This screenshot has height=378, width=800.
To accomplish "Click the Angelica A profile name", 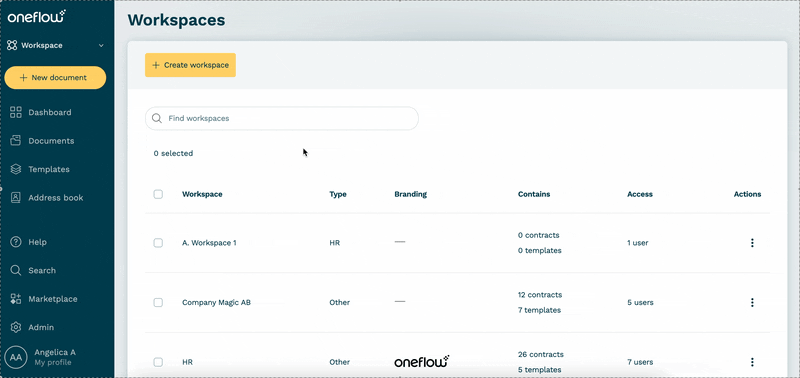I will [55, 352].
